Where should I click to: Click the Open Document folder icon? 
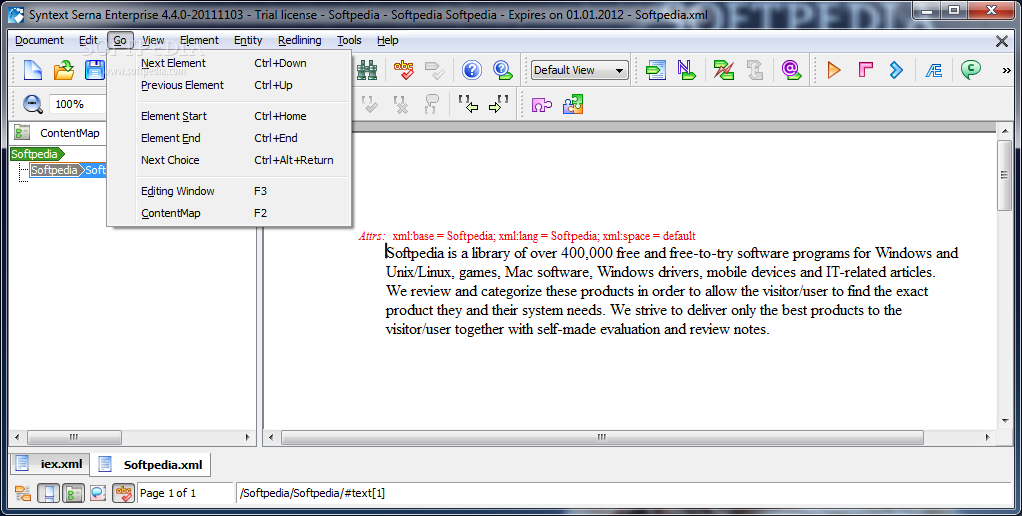tap(64, 70)
